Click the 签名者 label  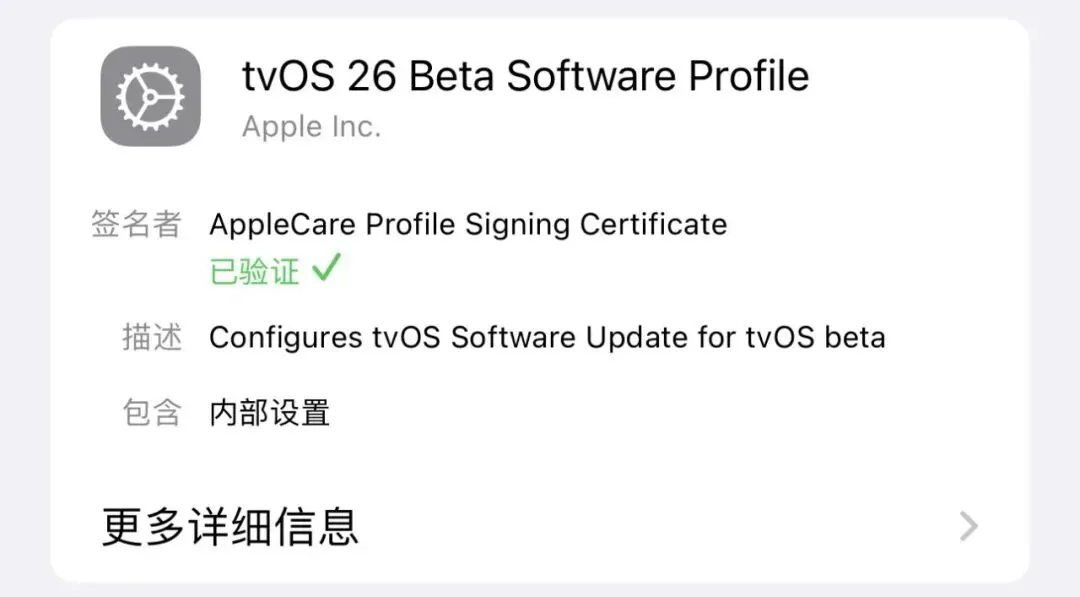coord(136,224)
